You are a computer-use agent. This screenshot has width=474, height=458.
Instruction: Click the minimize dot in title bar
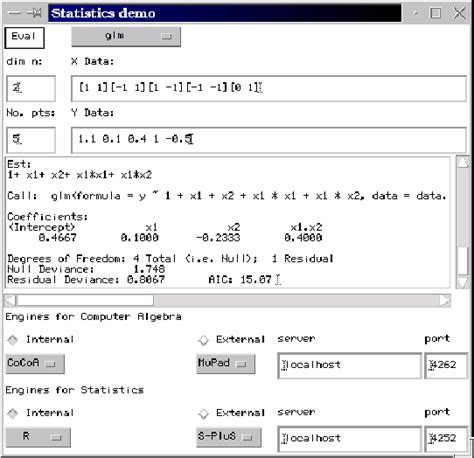click(x=415, y=13)
